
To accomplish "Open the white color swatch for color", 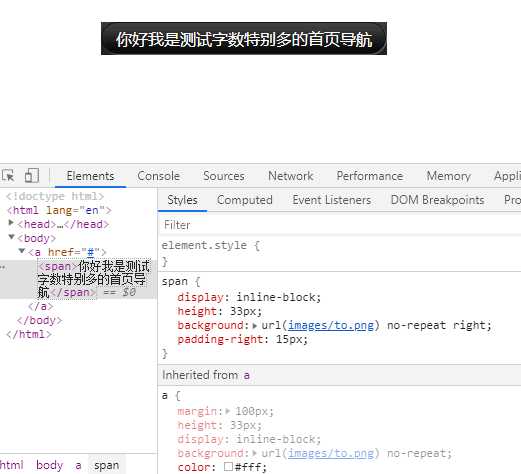I will pyautogui.click(x=228, y=466).
